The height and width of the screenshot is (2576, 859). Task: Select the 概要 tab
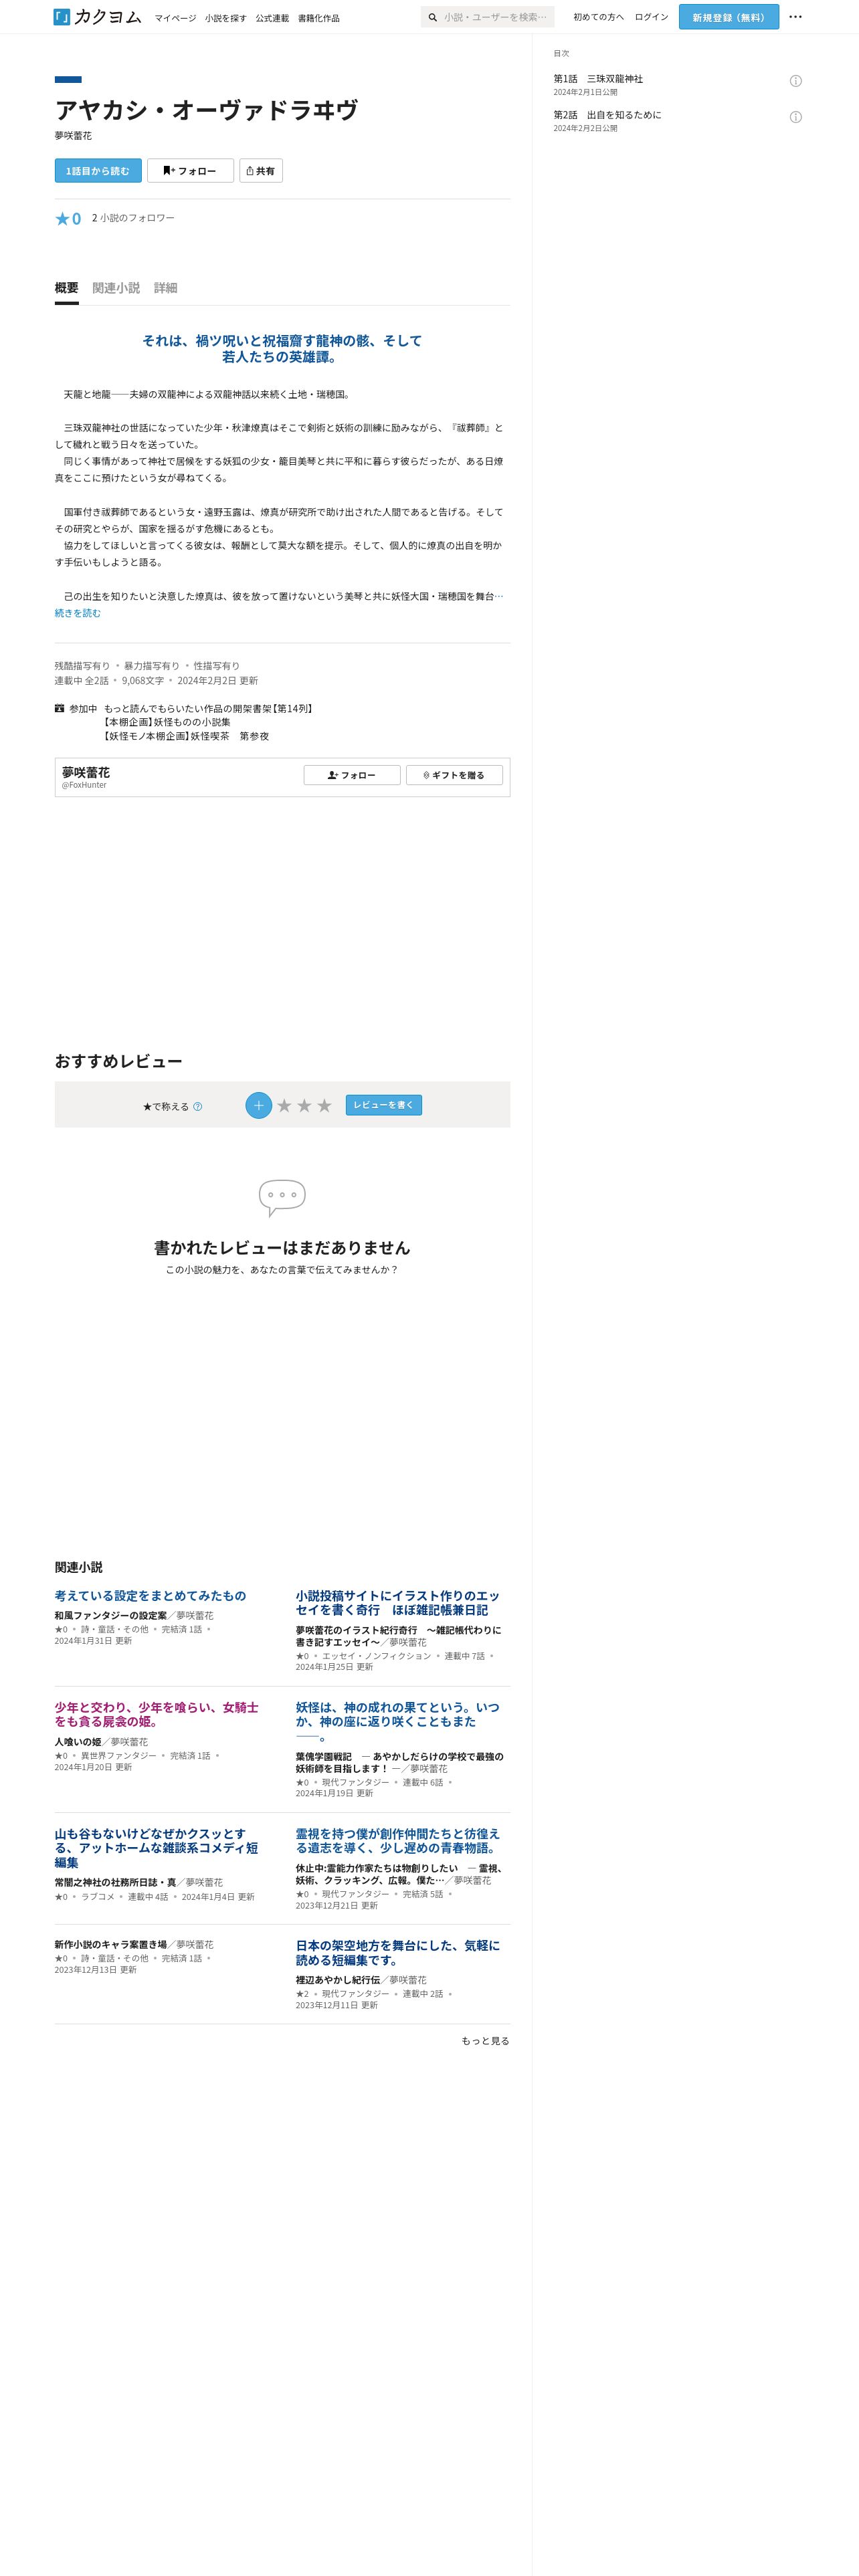point(67,288)
